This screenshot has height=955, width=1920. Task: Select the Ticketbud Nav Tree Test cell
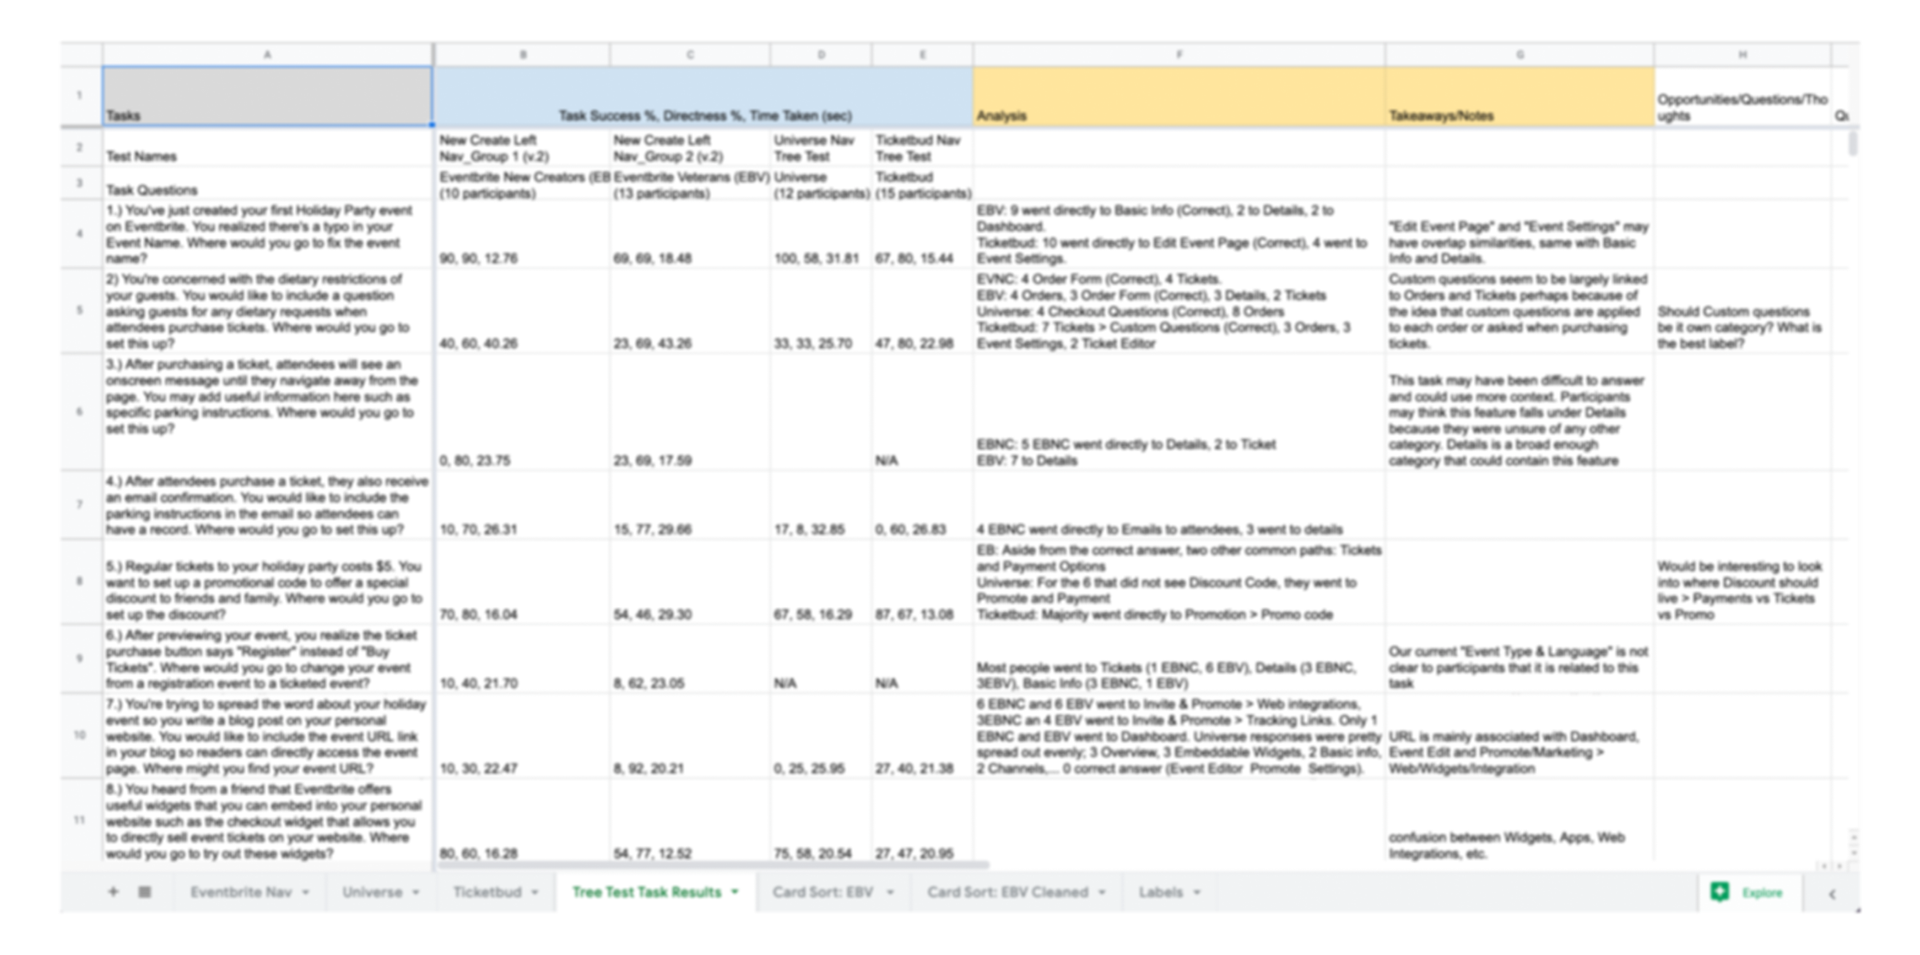tap(922, 147)
